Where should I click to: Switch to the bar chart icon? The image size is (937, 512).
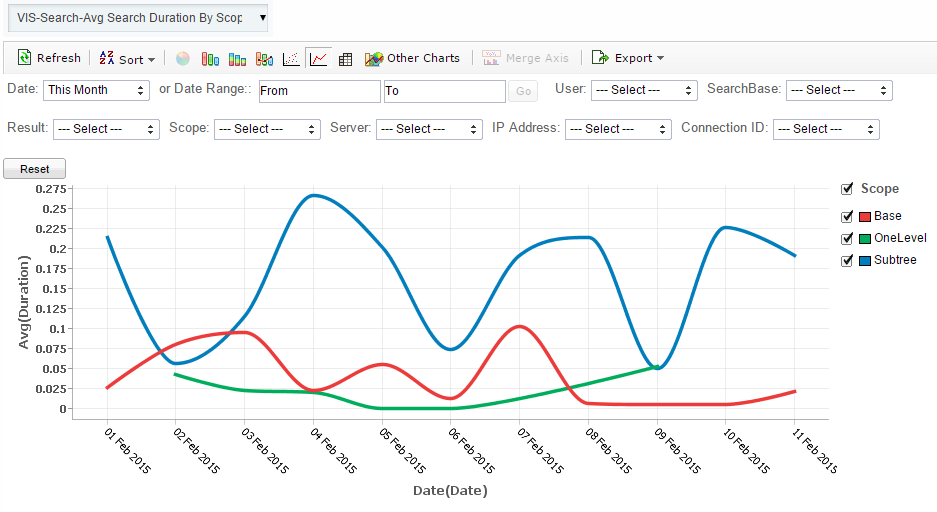[x=210, y=59]
